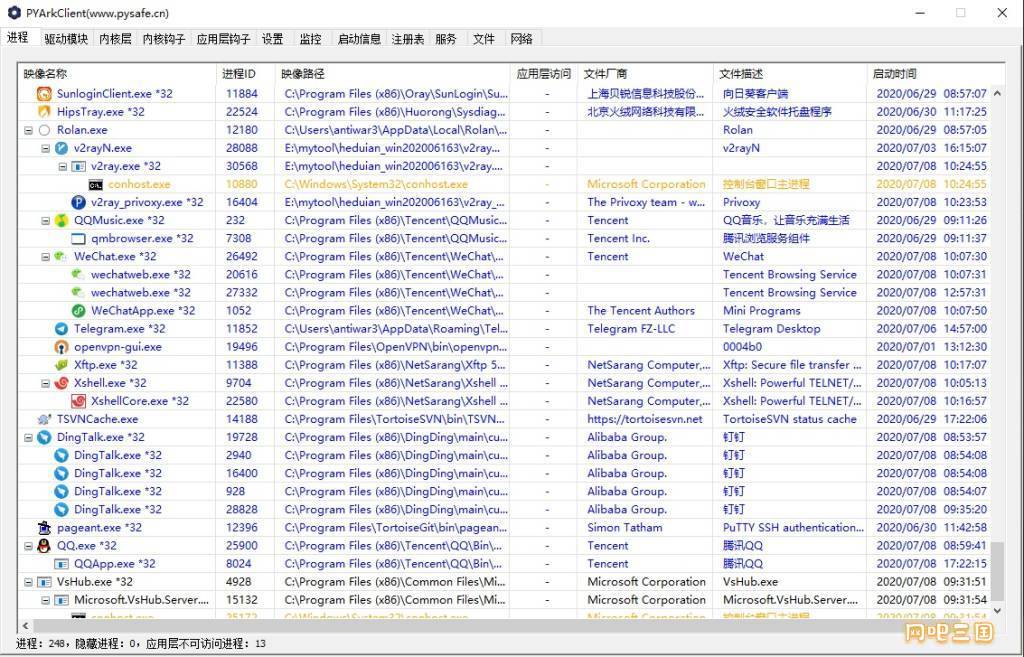Open the 内核层 tab
1024x657 pixels.
(115, 39)
